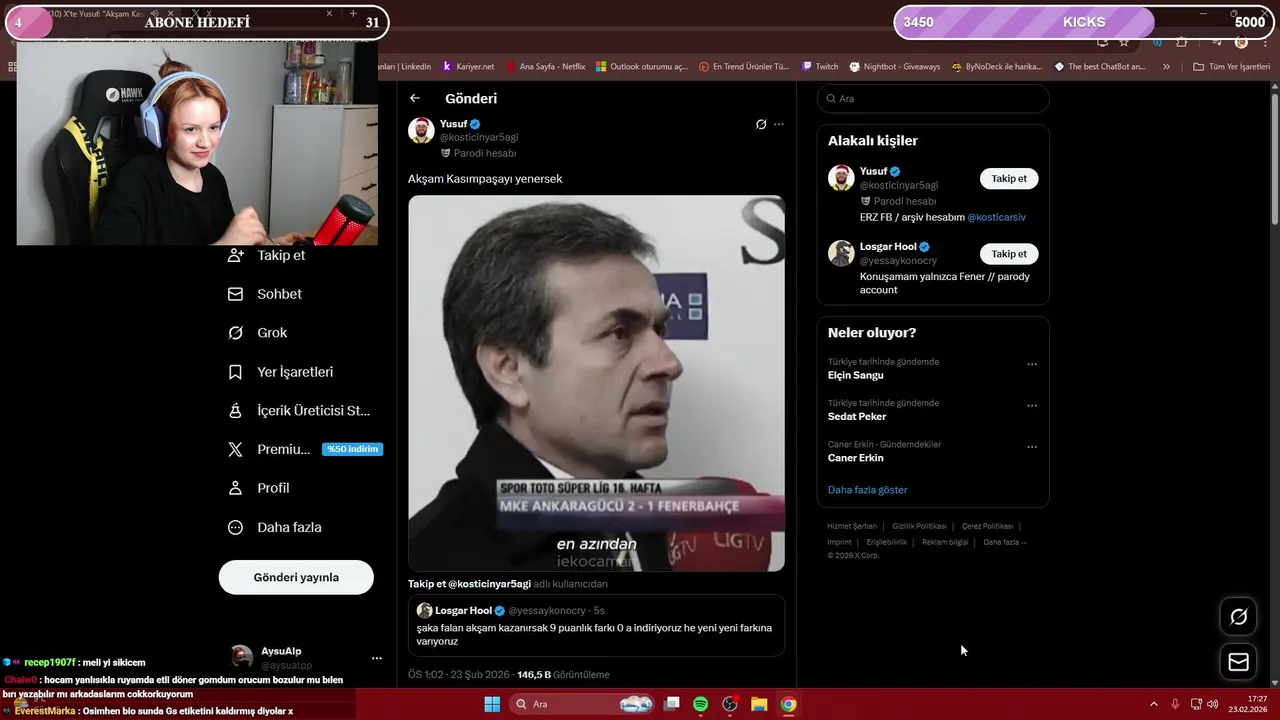Expand Daha fazla in the sidebar
1280x720 pixels.
275,527
